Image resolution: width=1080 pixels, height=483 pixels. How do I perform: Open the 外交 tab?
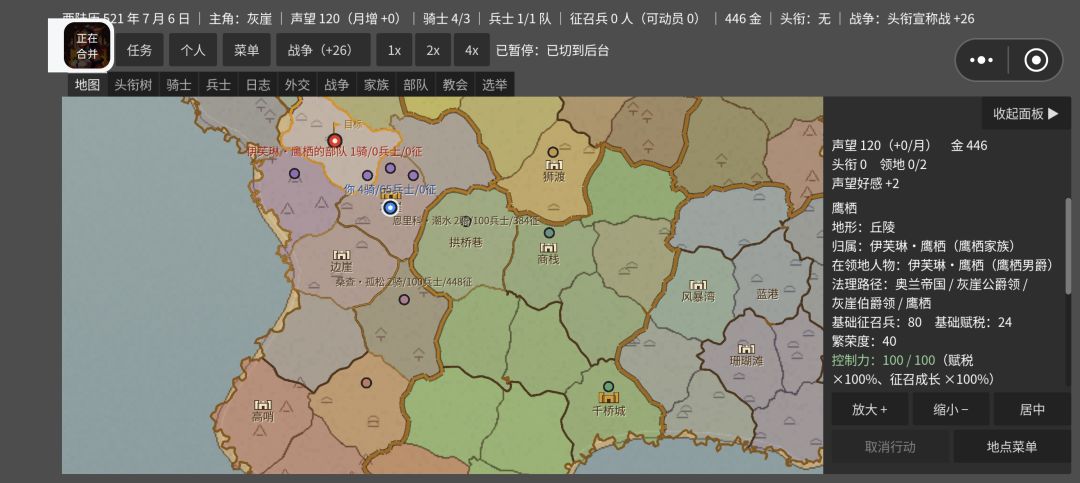click(x=298, y=85)
